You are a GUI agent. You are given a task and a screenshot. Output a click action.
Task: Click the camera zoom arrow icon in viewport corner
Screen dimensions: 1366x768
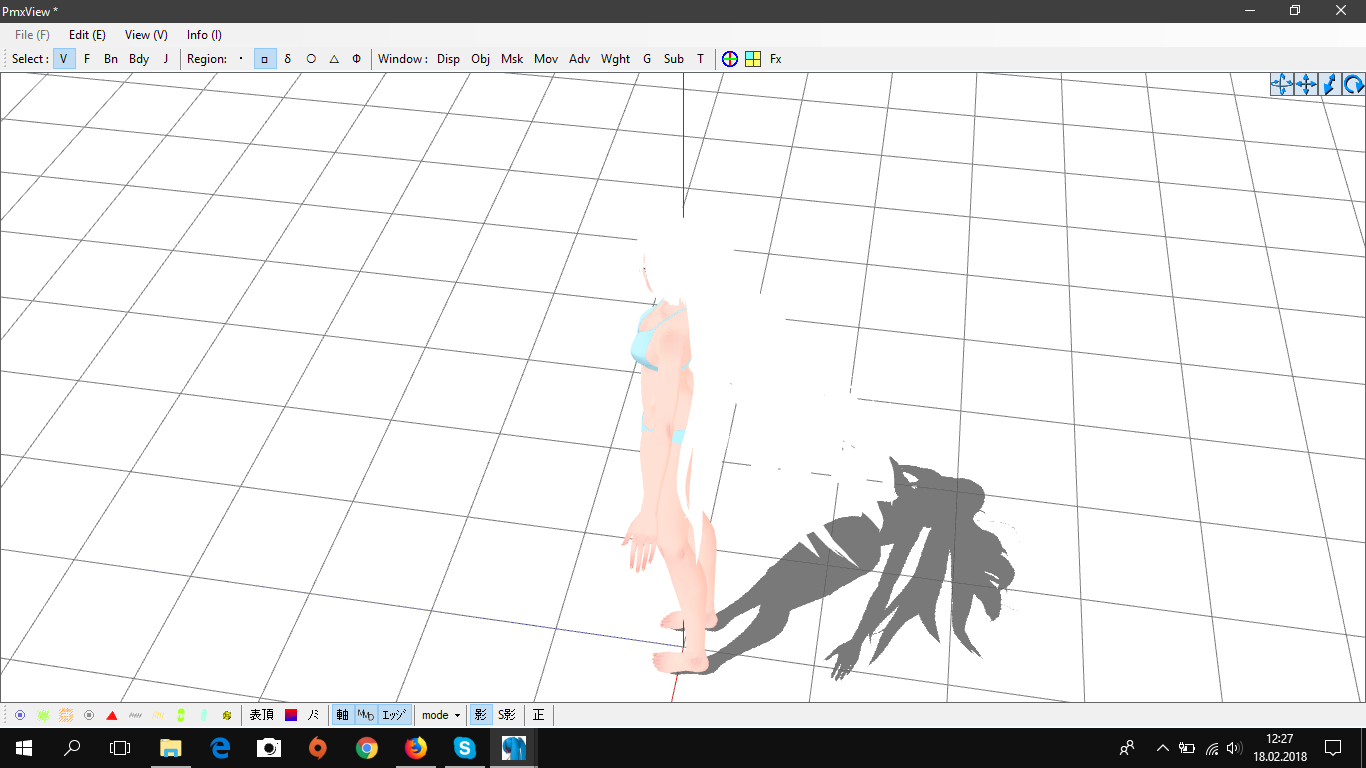[1330, 85]
